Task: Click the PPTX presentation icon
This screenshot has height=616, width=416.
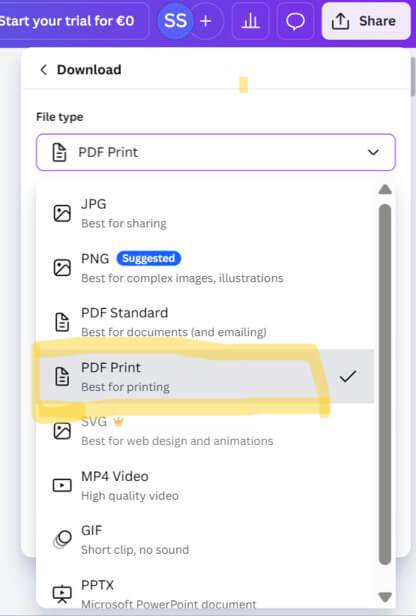Action: coord(62,594)
